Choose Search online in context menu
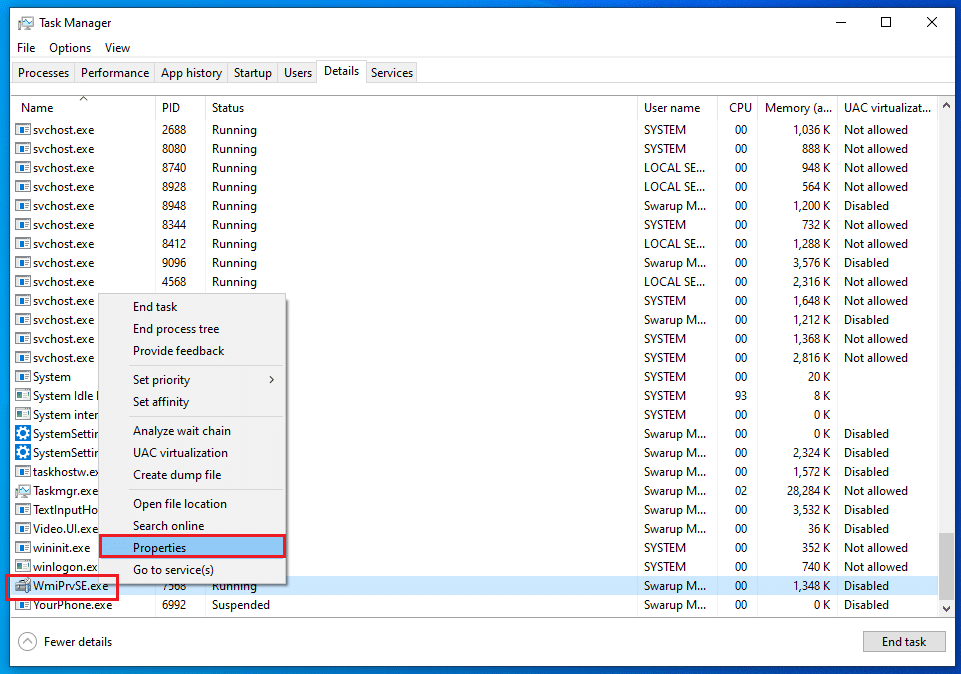961x674 pixels. [x=192, y=526]
